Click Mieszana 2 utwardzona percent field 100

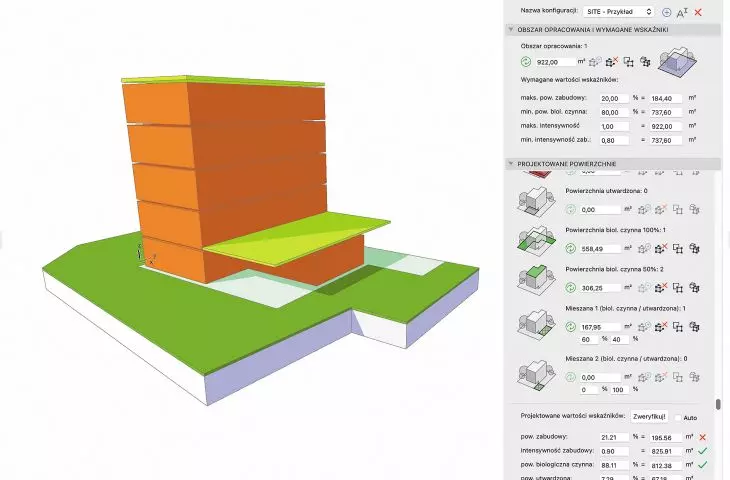coord(620,390)
